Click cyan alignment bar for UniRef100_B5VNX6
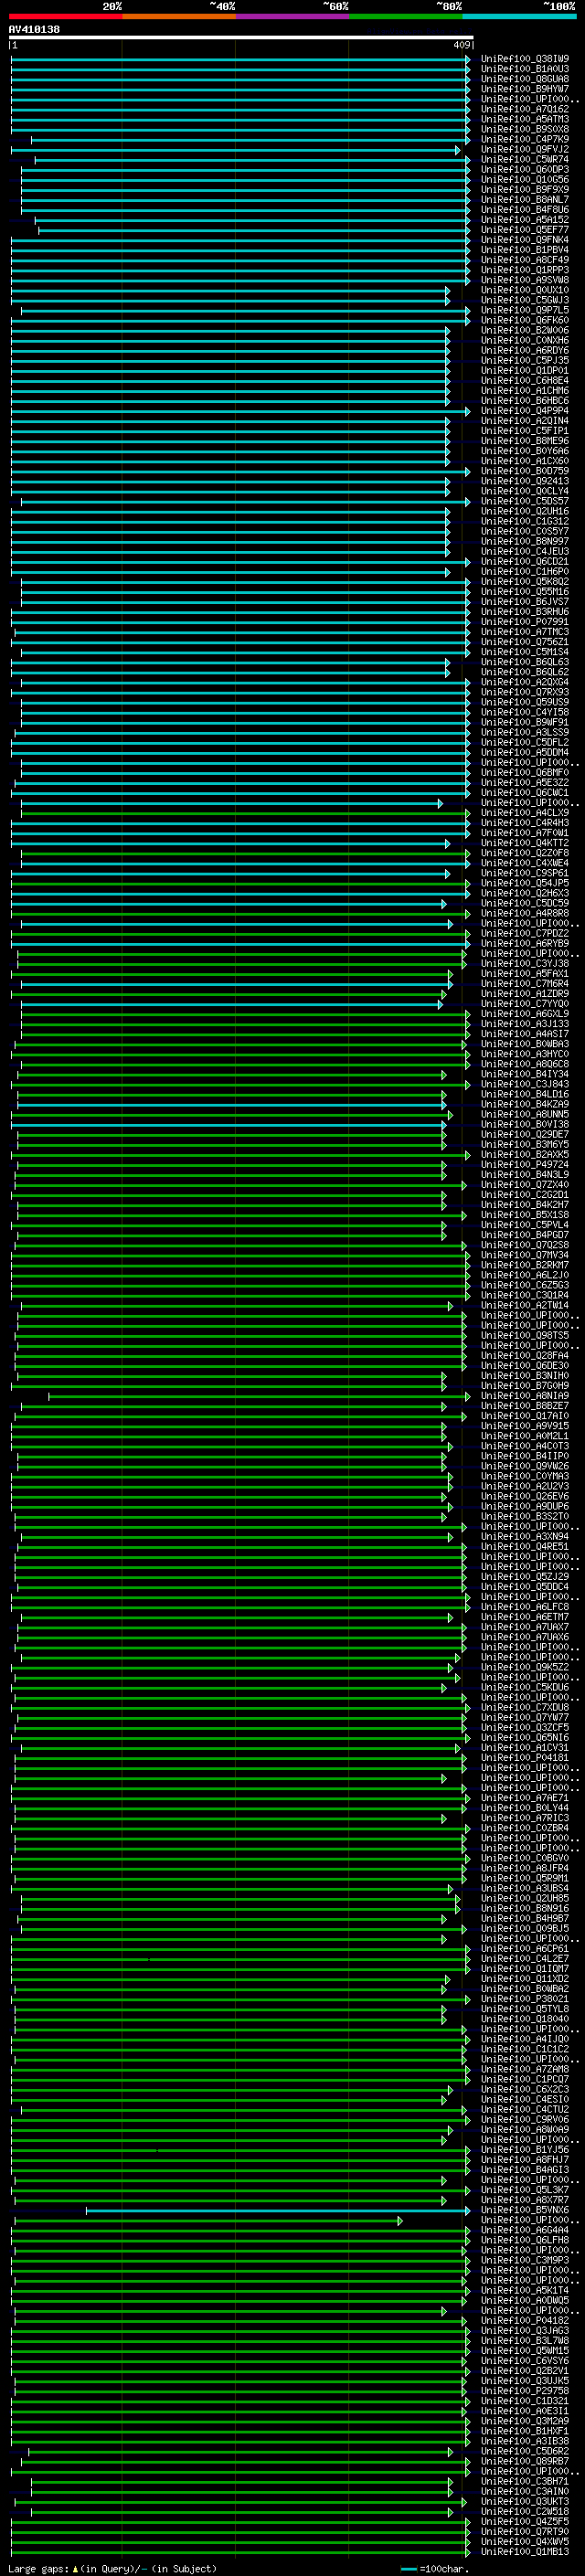The width and height of the screenshot is (585, 2576). point(278,2211)
